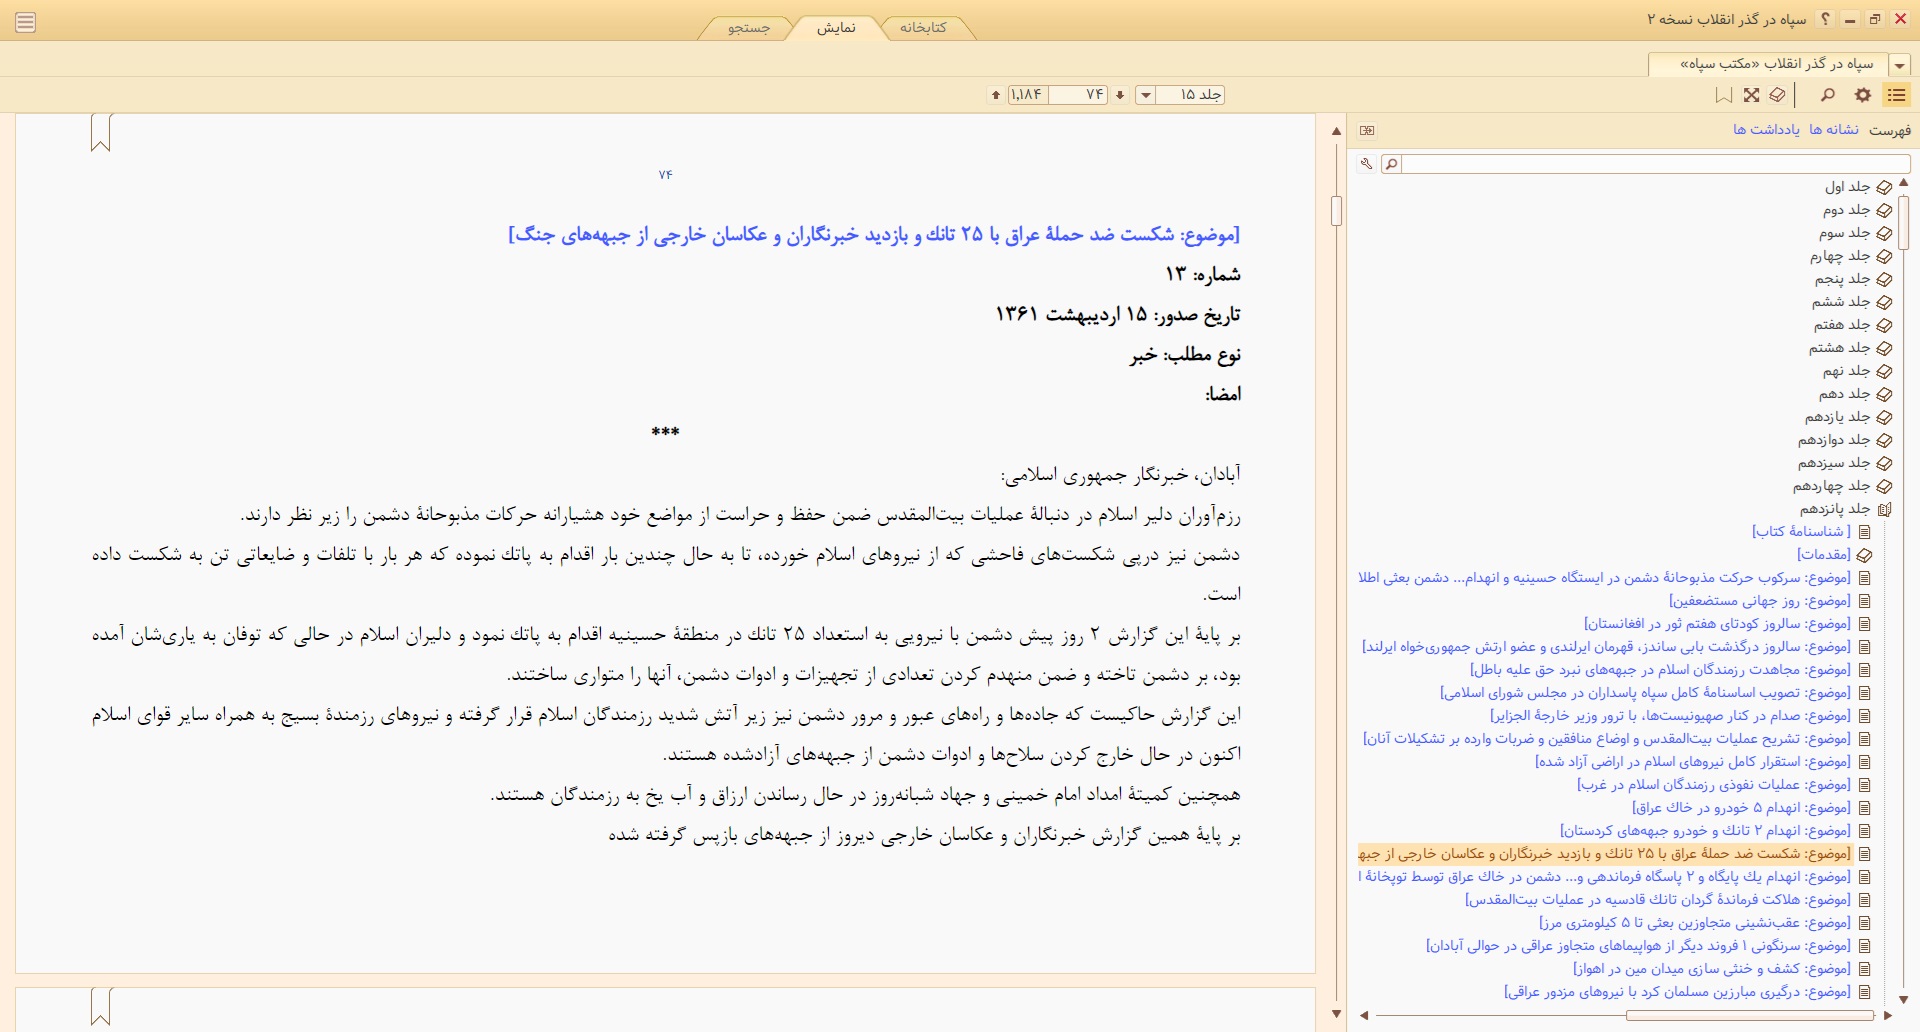
Task: Click the book icon in the toolbar
Action: [1778, 95]
